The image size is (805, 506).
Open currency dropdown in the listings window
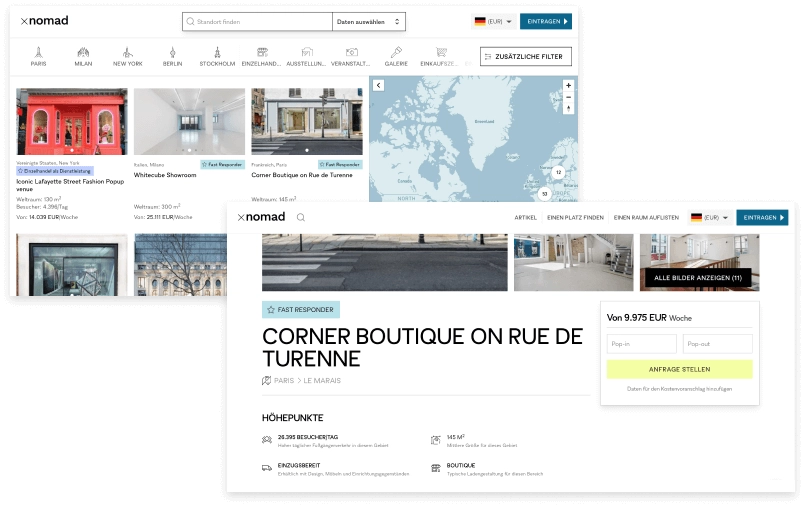[x=493, y=22]
